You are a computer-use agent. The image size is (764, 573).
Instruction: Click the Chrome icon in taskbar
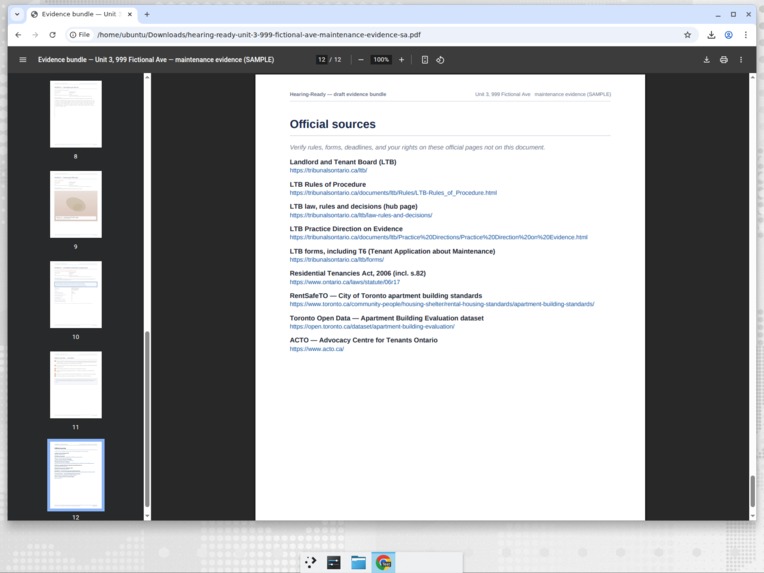[x=383, y=562]
